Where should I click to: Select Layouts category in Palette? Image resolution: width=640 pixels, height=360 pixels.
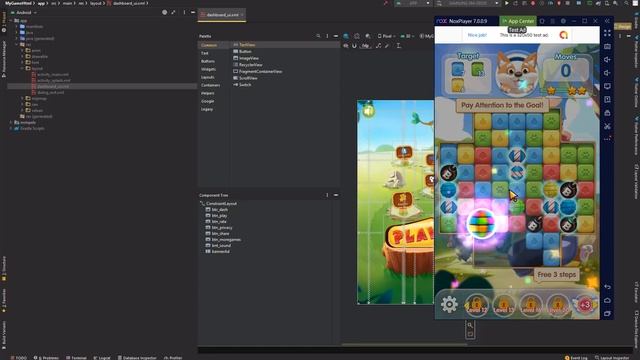pos(207,77)
